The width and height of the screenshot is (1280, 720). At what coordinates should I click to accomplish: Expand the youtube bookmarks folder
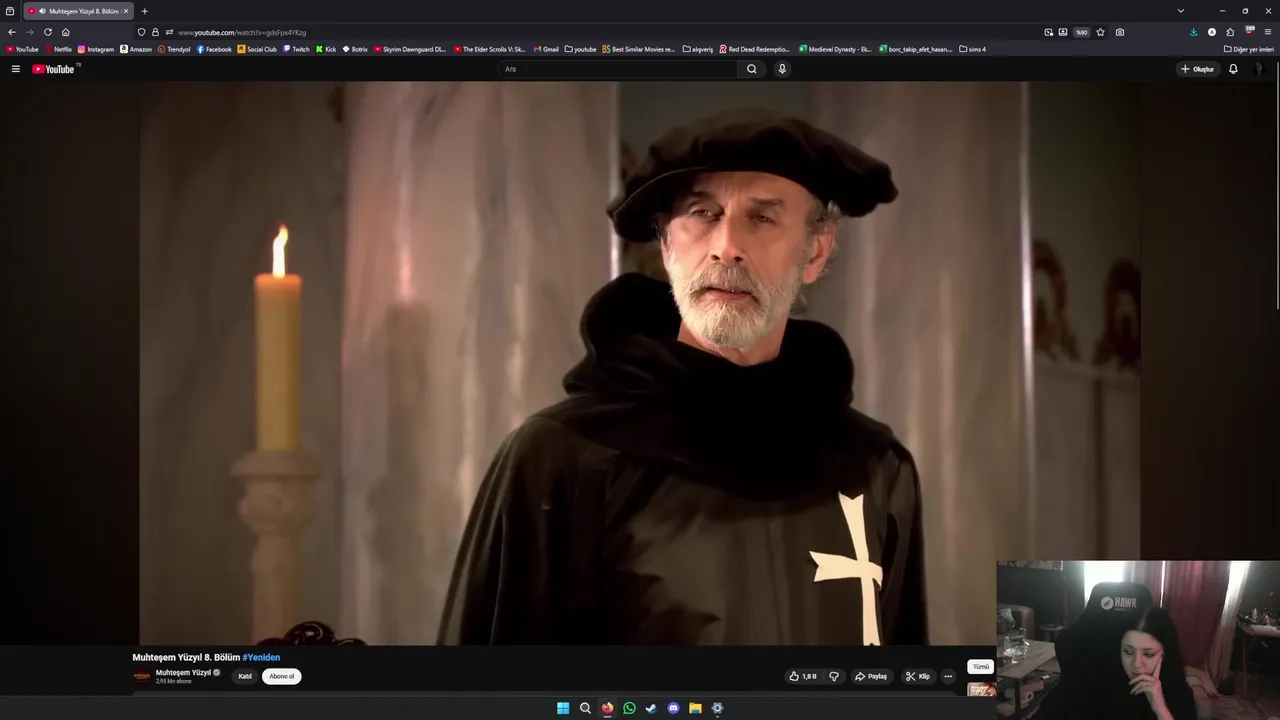click(x=581, y=49)
